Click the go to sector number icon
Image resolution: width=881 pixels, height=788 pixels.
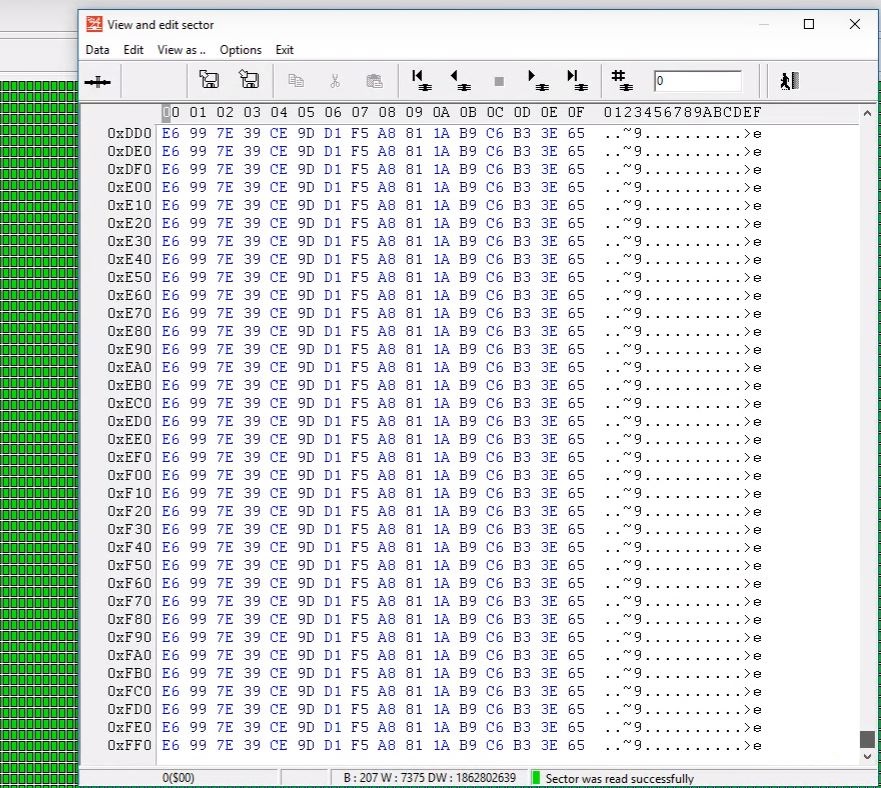pos(620,80)
